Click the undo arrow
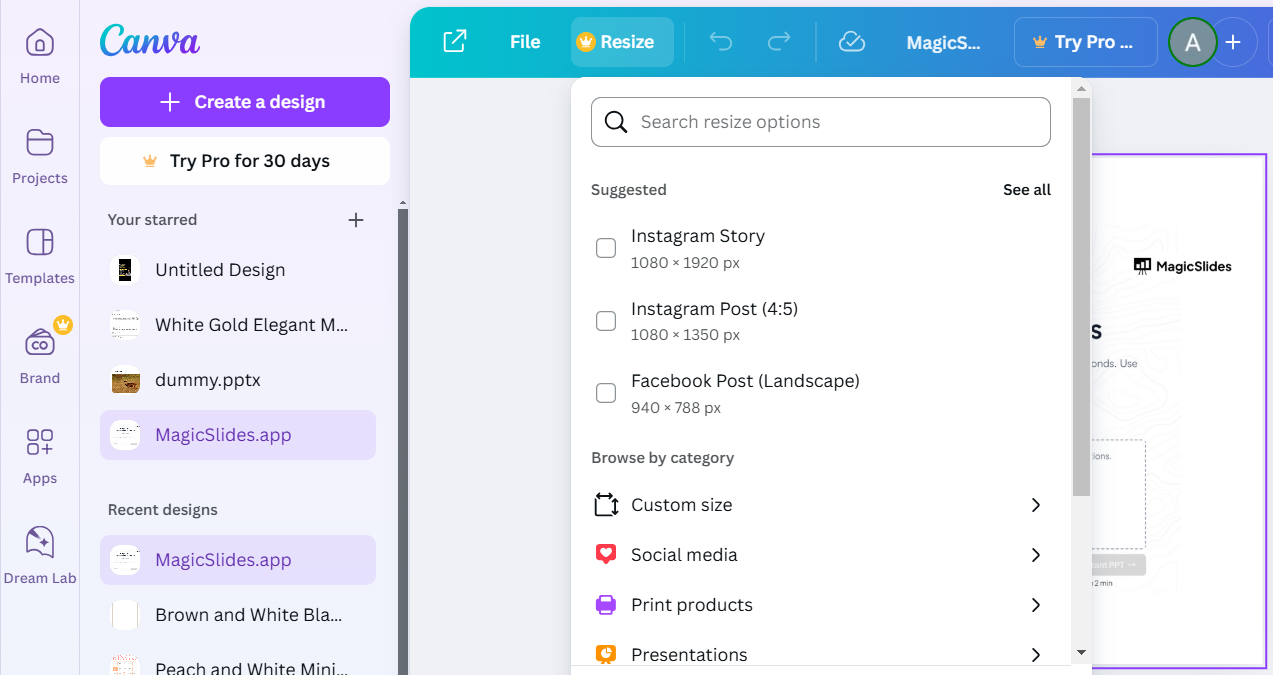 pyautogui.click(x=720, y=42)
